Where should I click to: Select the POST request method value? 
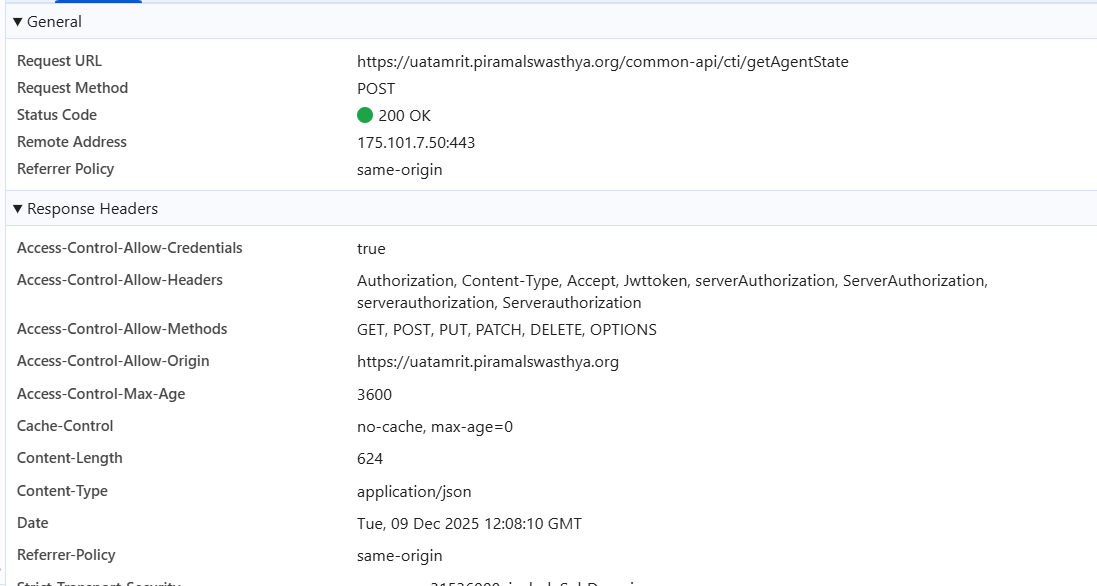pos(376,89)
